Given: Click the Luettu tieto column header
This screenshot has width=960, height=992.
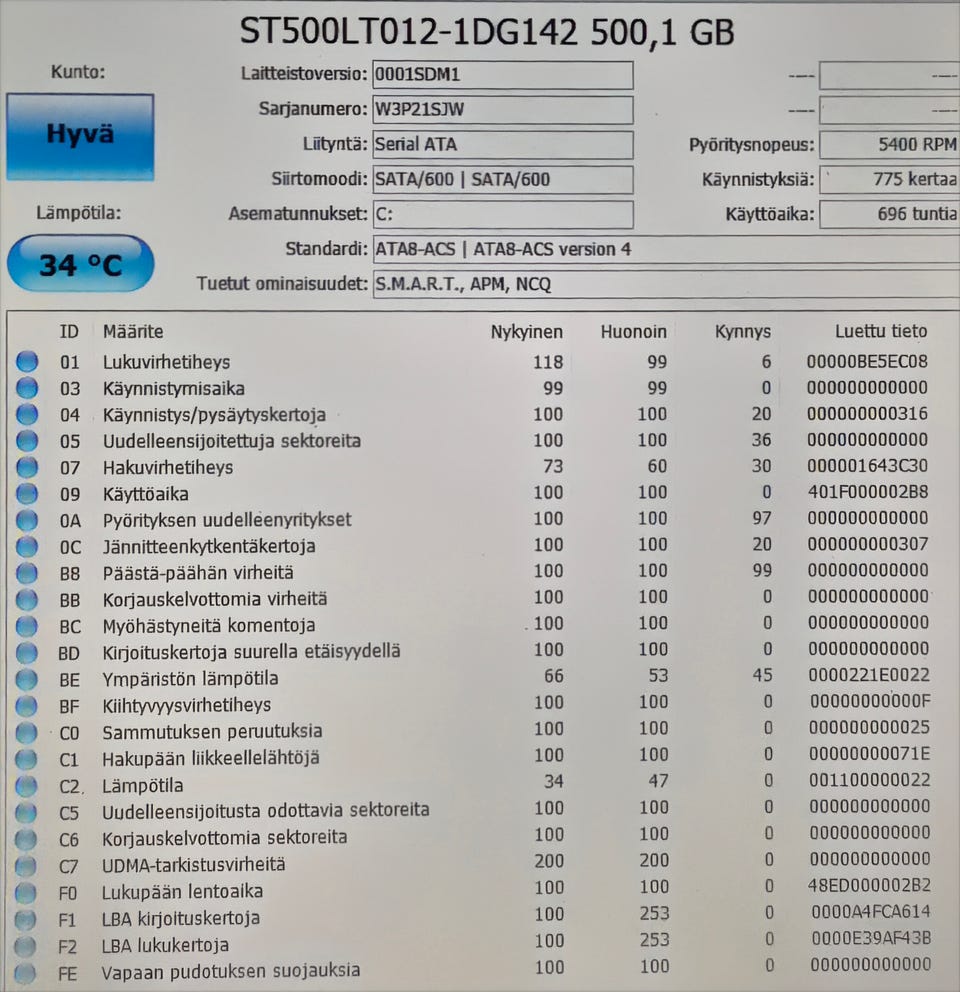Looking at the screenshot, I should coord(881,331).
